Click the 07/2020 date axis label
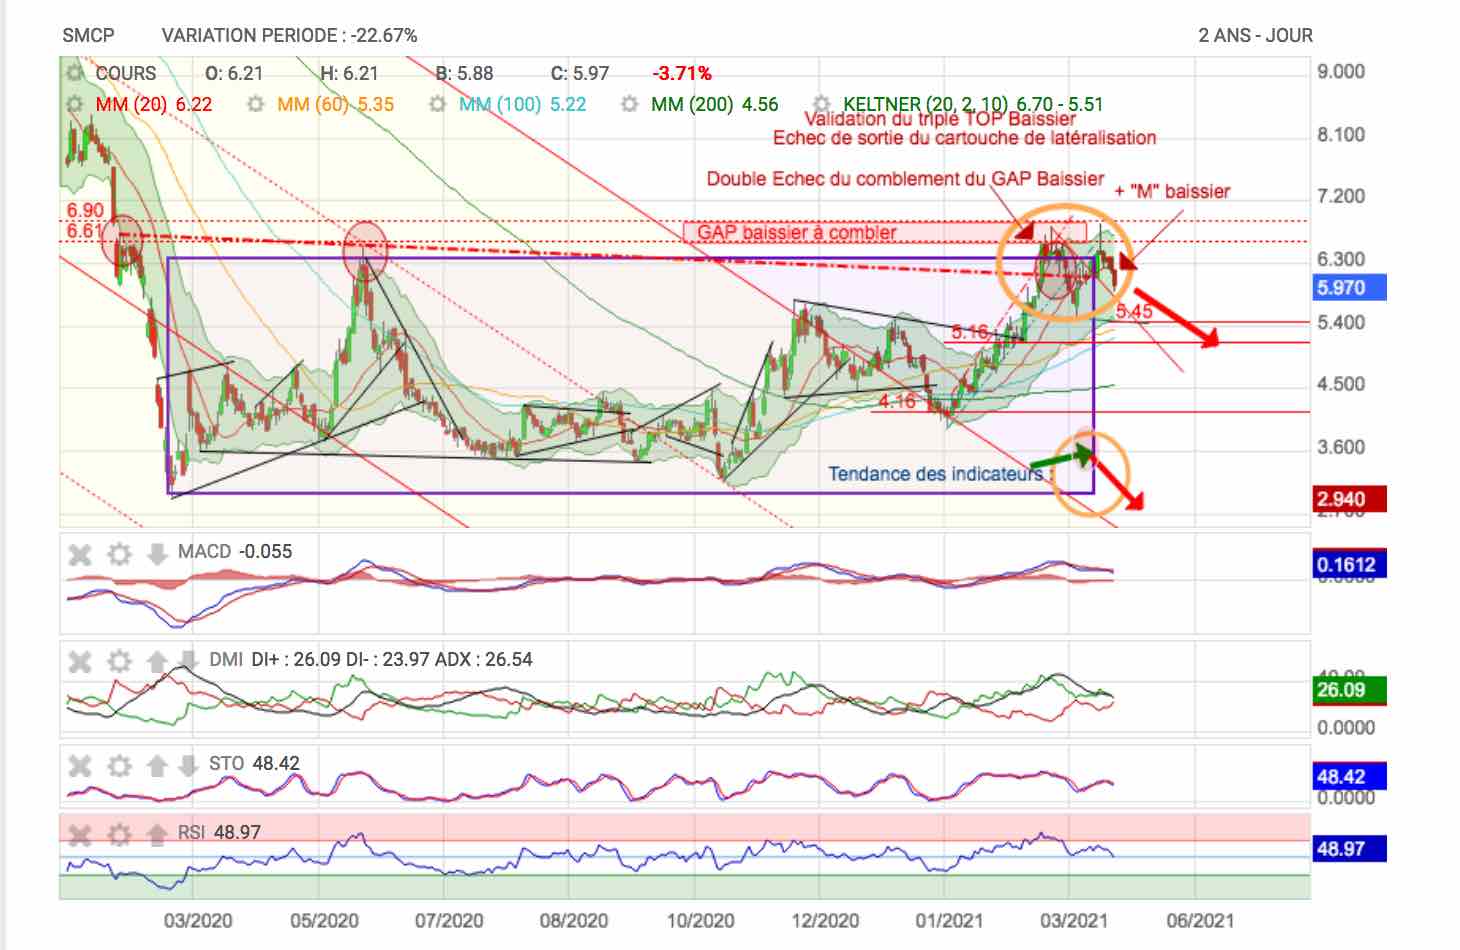This screenshot has height=950, width=1460. tap(449, 920)
